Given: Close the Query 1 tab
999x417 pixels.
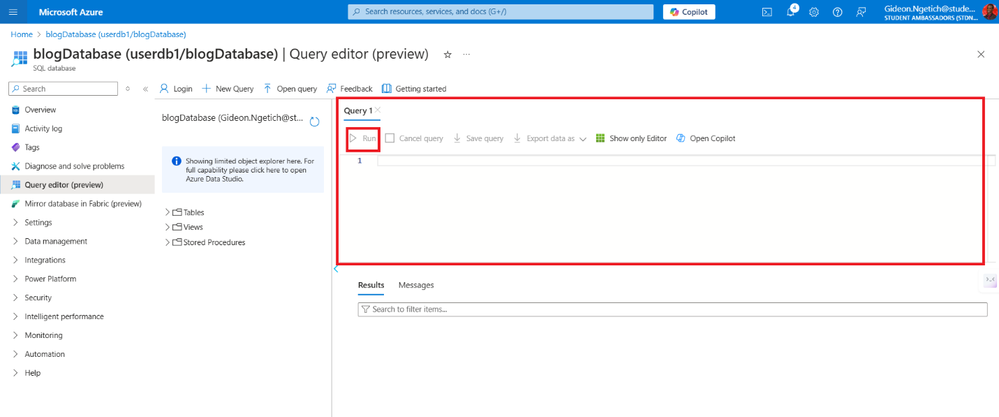Looking at the screenshot, I should pyautogui.click(x=378, y=110).
